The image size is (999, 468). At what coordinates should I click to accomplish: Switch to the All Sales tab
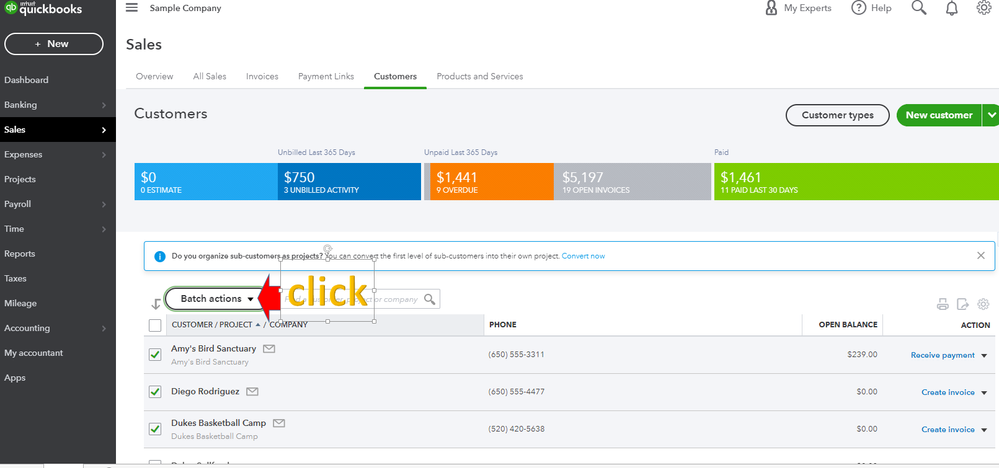point(210,76)
